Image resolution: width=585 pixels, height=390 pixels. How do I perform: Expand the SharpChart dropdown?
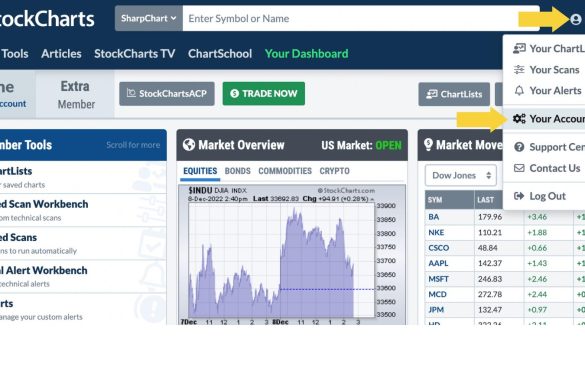148,18
